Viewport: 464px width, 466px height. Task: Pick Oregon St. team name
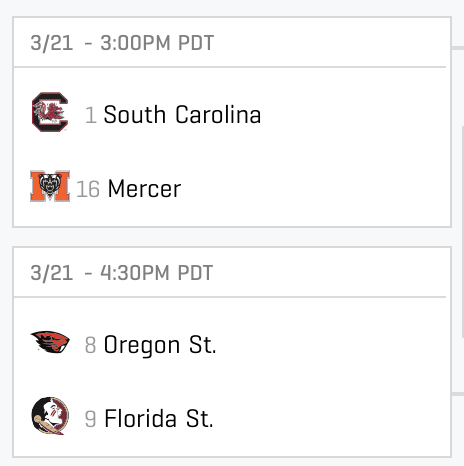(x=160, y=345)
